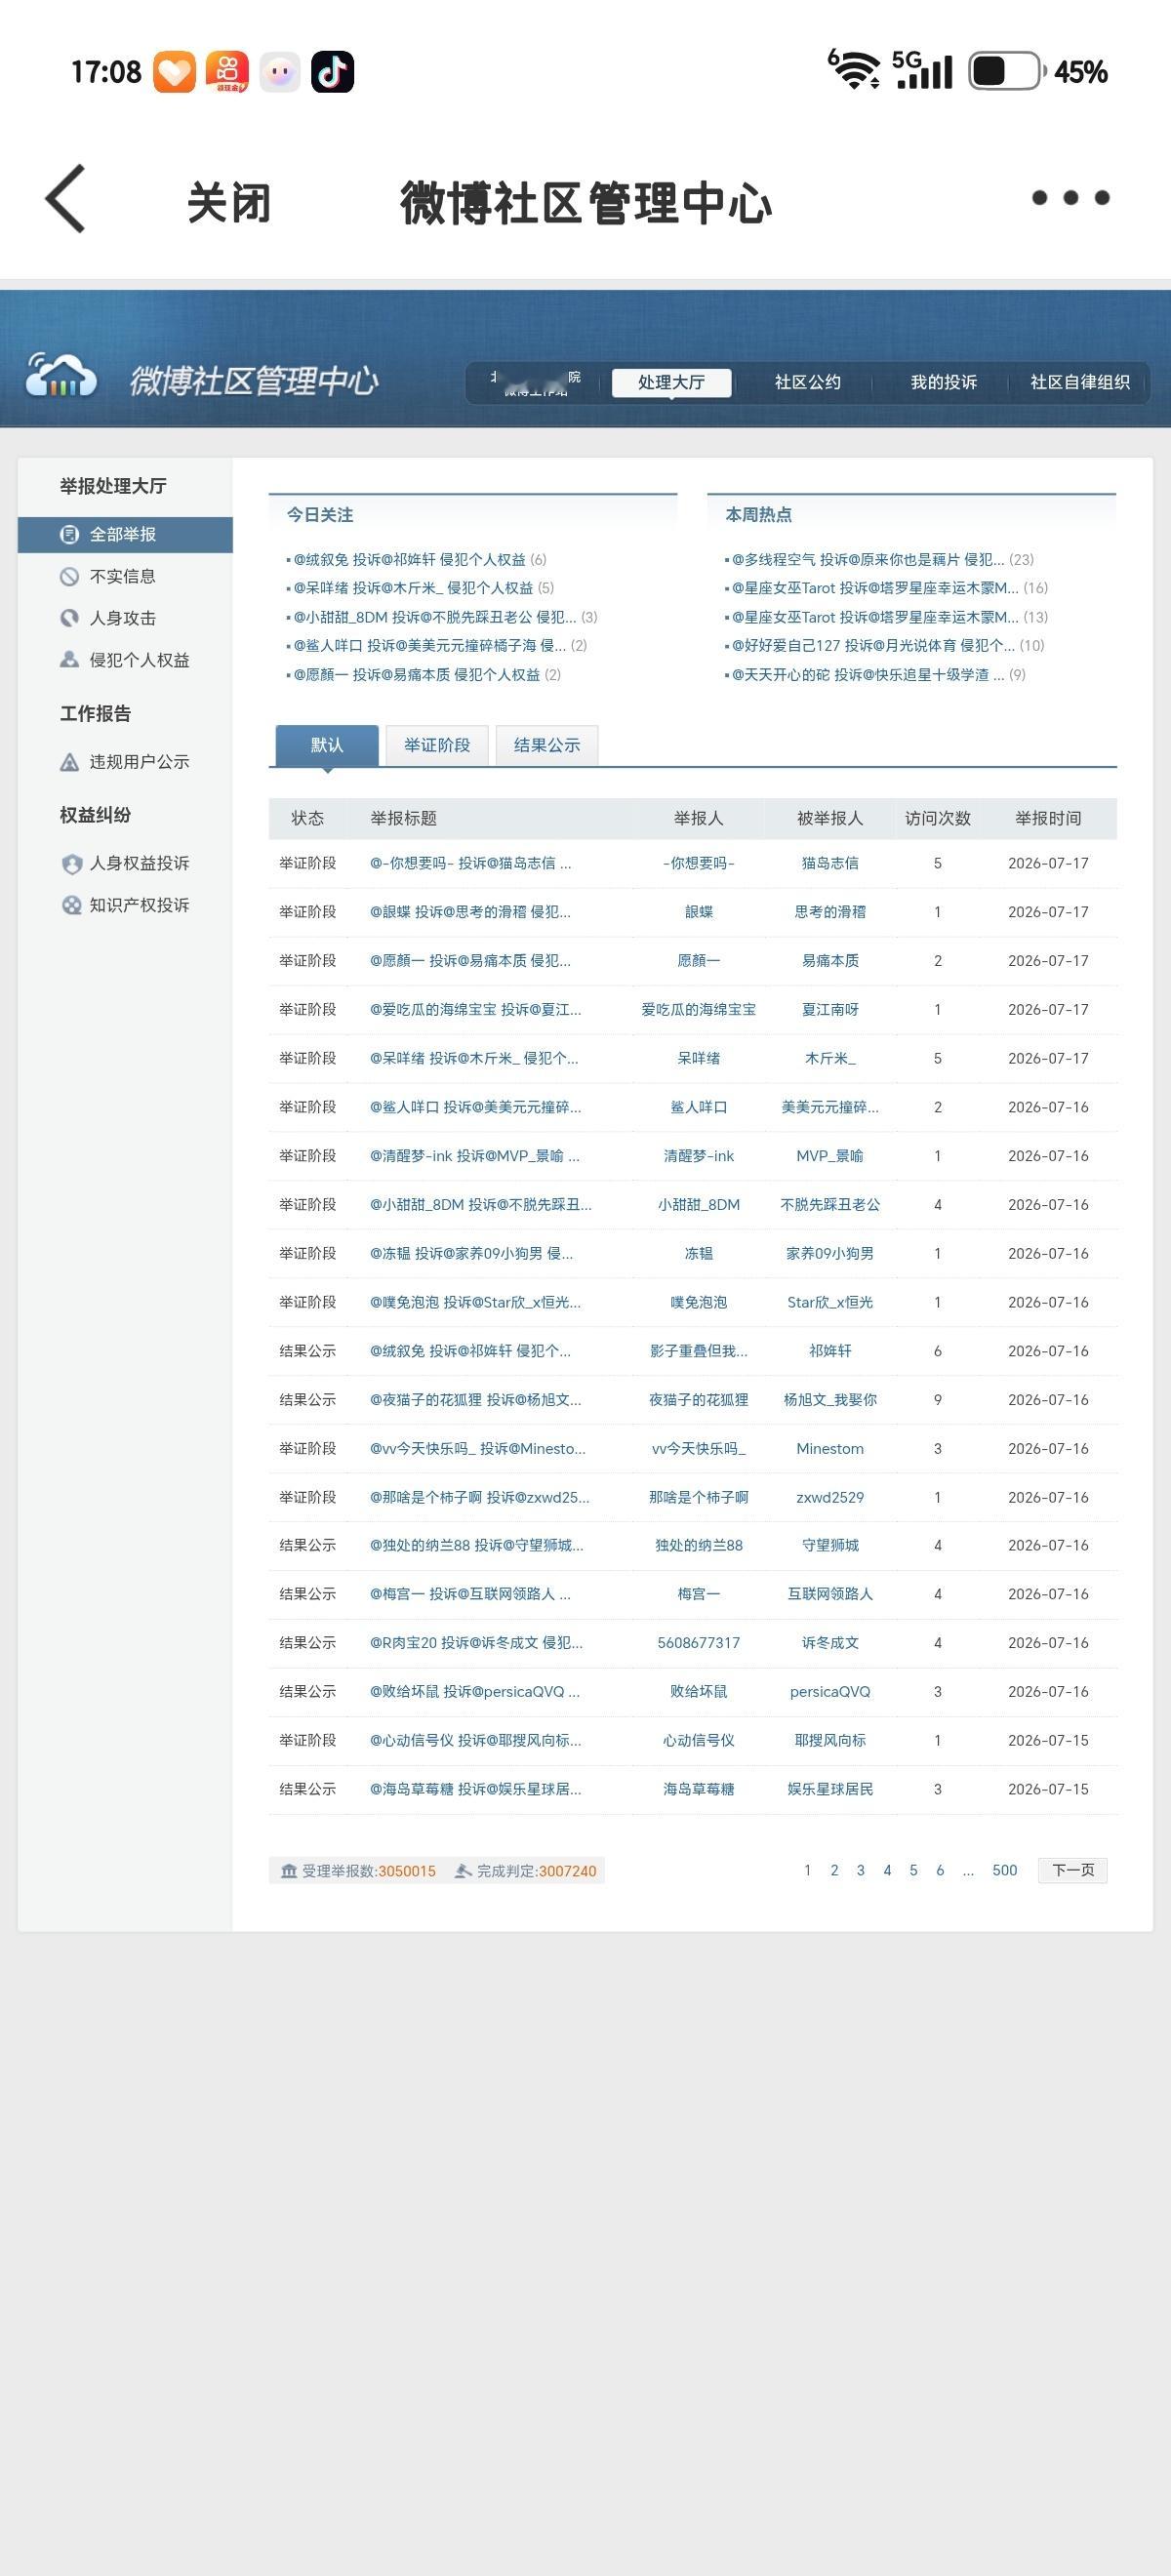Select the 默认 list tab
The image size is (1171, 2576).
click(x=327, y=745)
